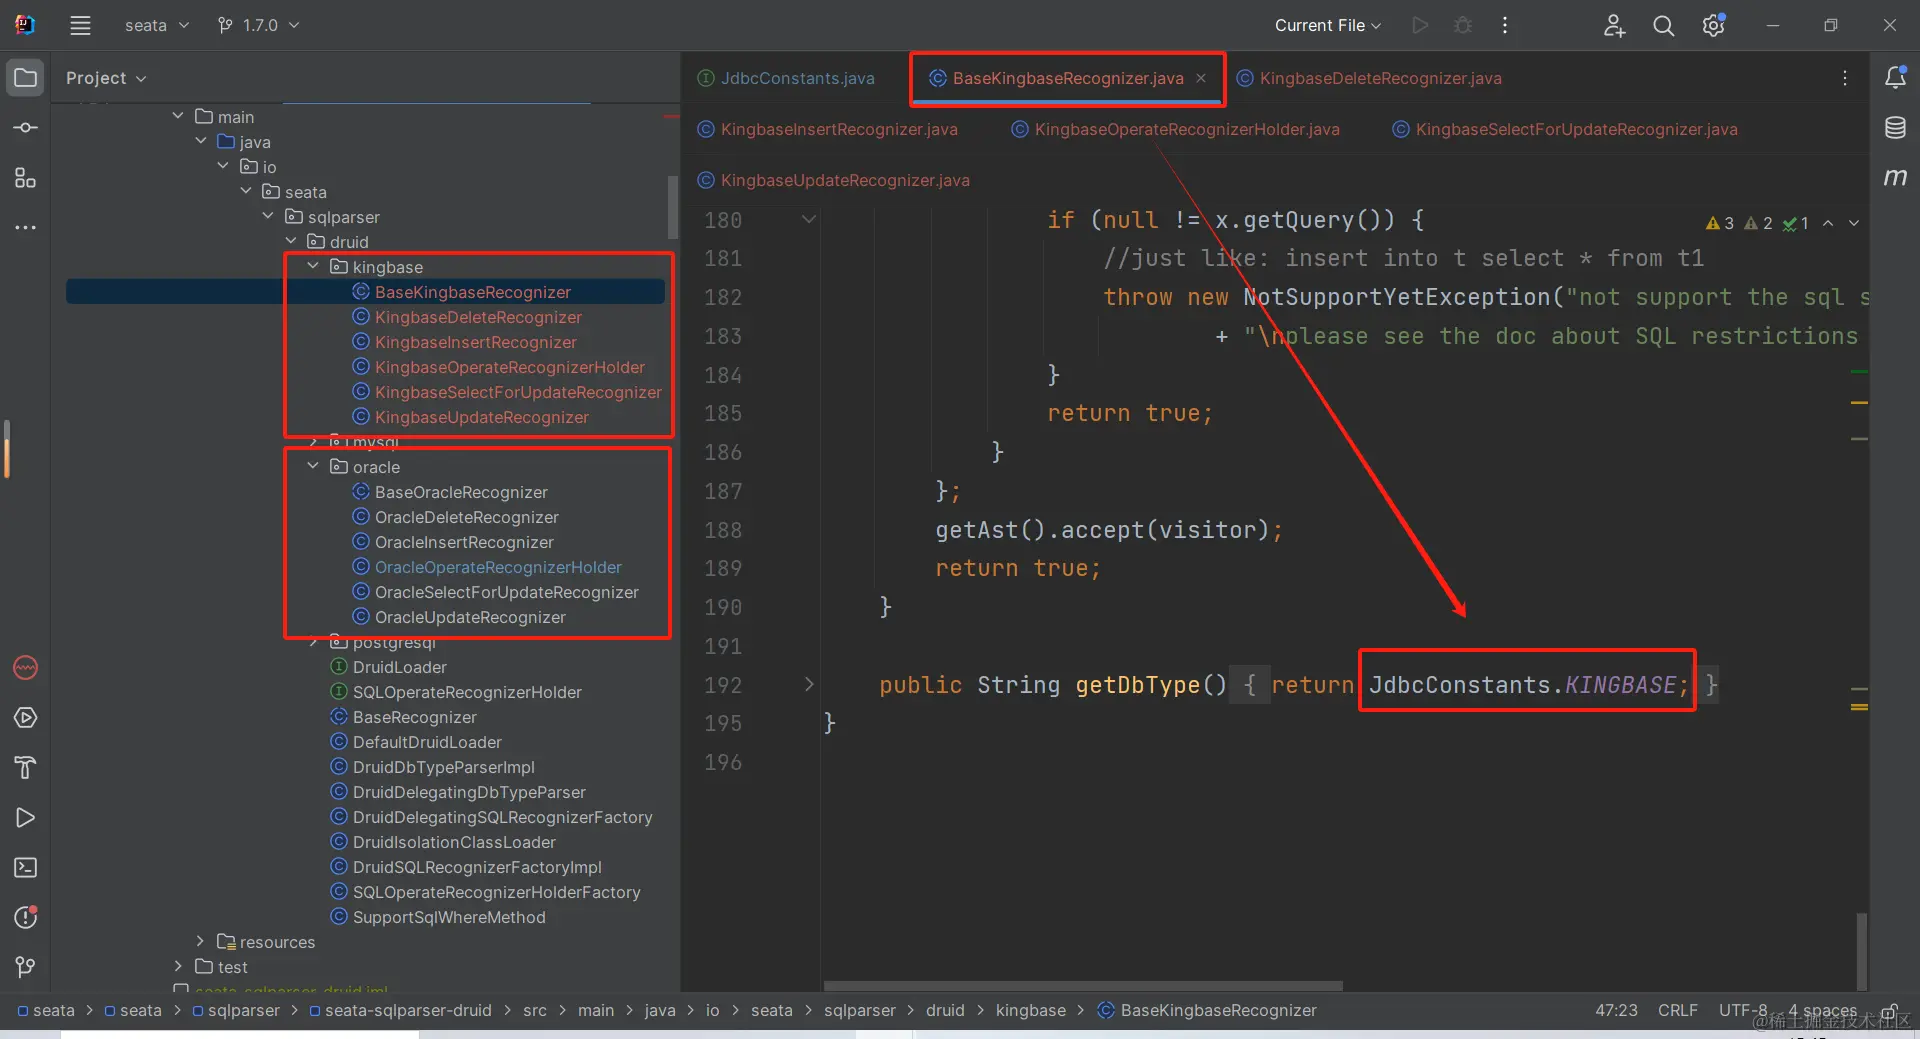Open the Code With Me icon
Viewport: 1920px width, 1039px height.
[x=1614, y=25]
